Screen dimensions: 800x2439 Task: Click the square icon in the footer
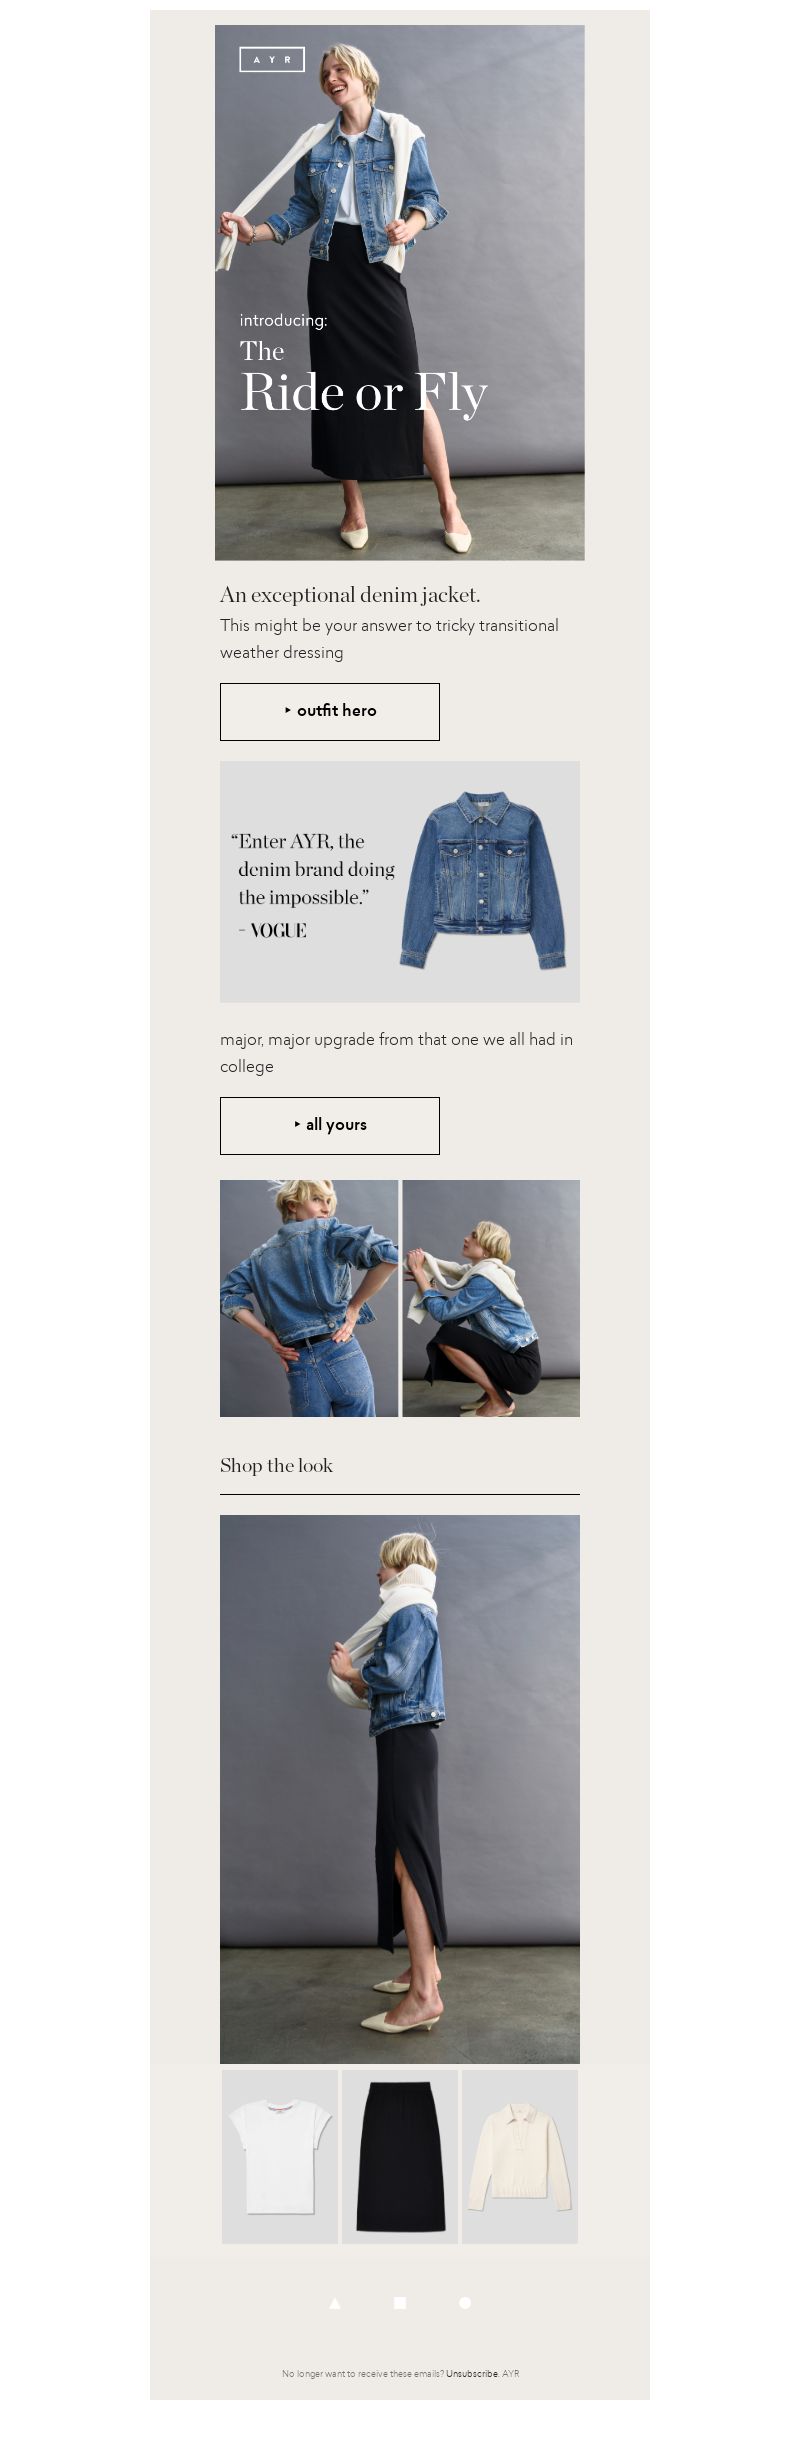(x=400, y=2303)
